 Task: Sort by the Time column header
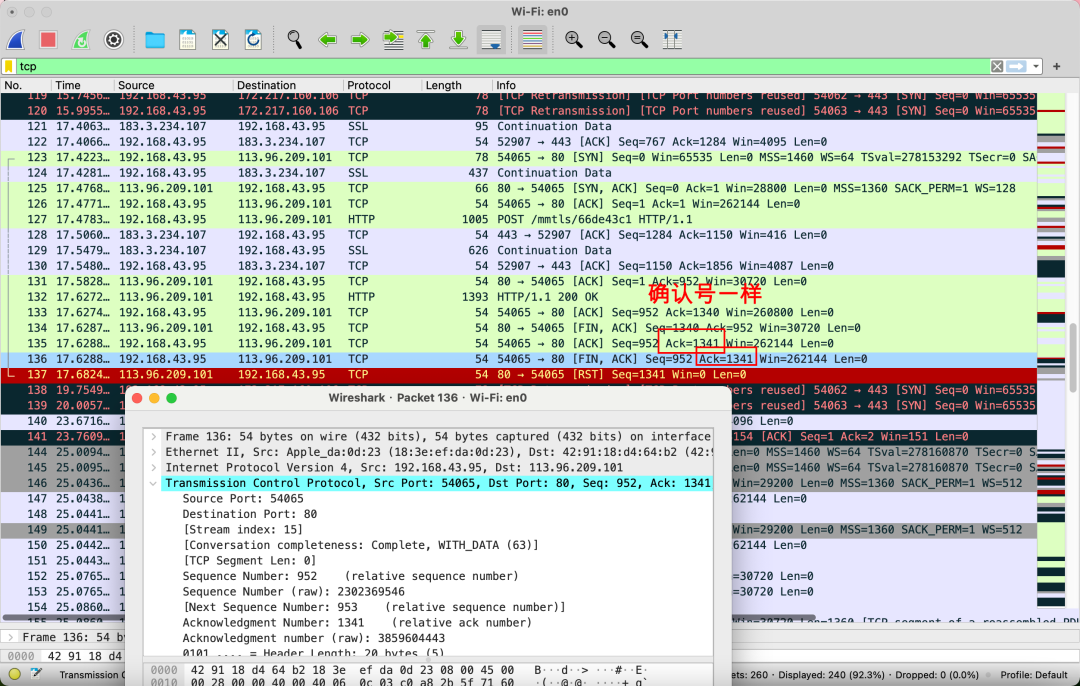pos(83,85)
